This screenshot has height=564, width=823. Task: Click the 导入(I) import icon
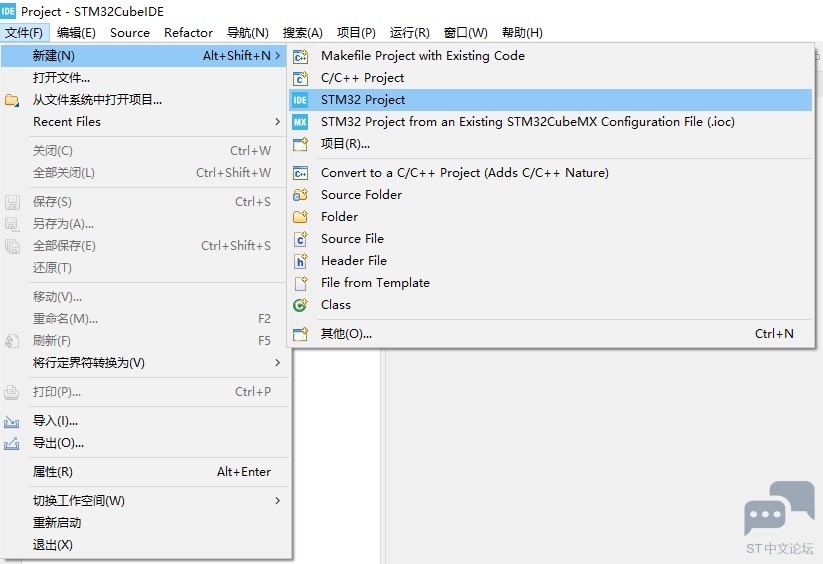click(12, 421)
